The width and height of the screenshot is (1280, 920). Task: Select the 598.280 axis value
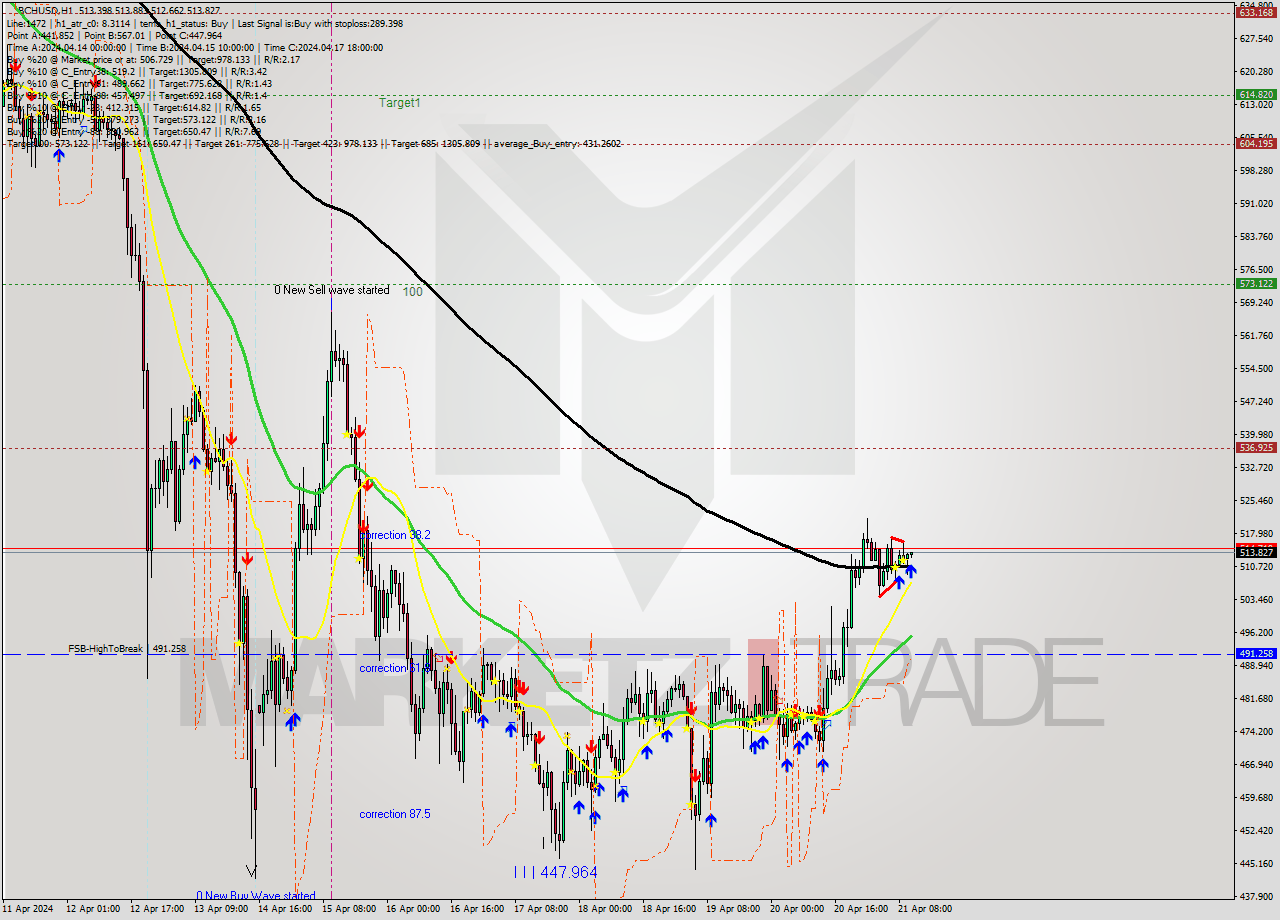pyautogui.click(x=1255, y=171)
